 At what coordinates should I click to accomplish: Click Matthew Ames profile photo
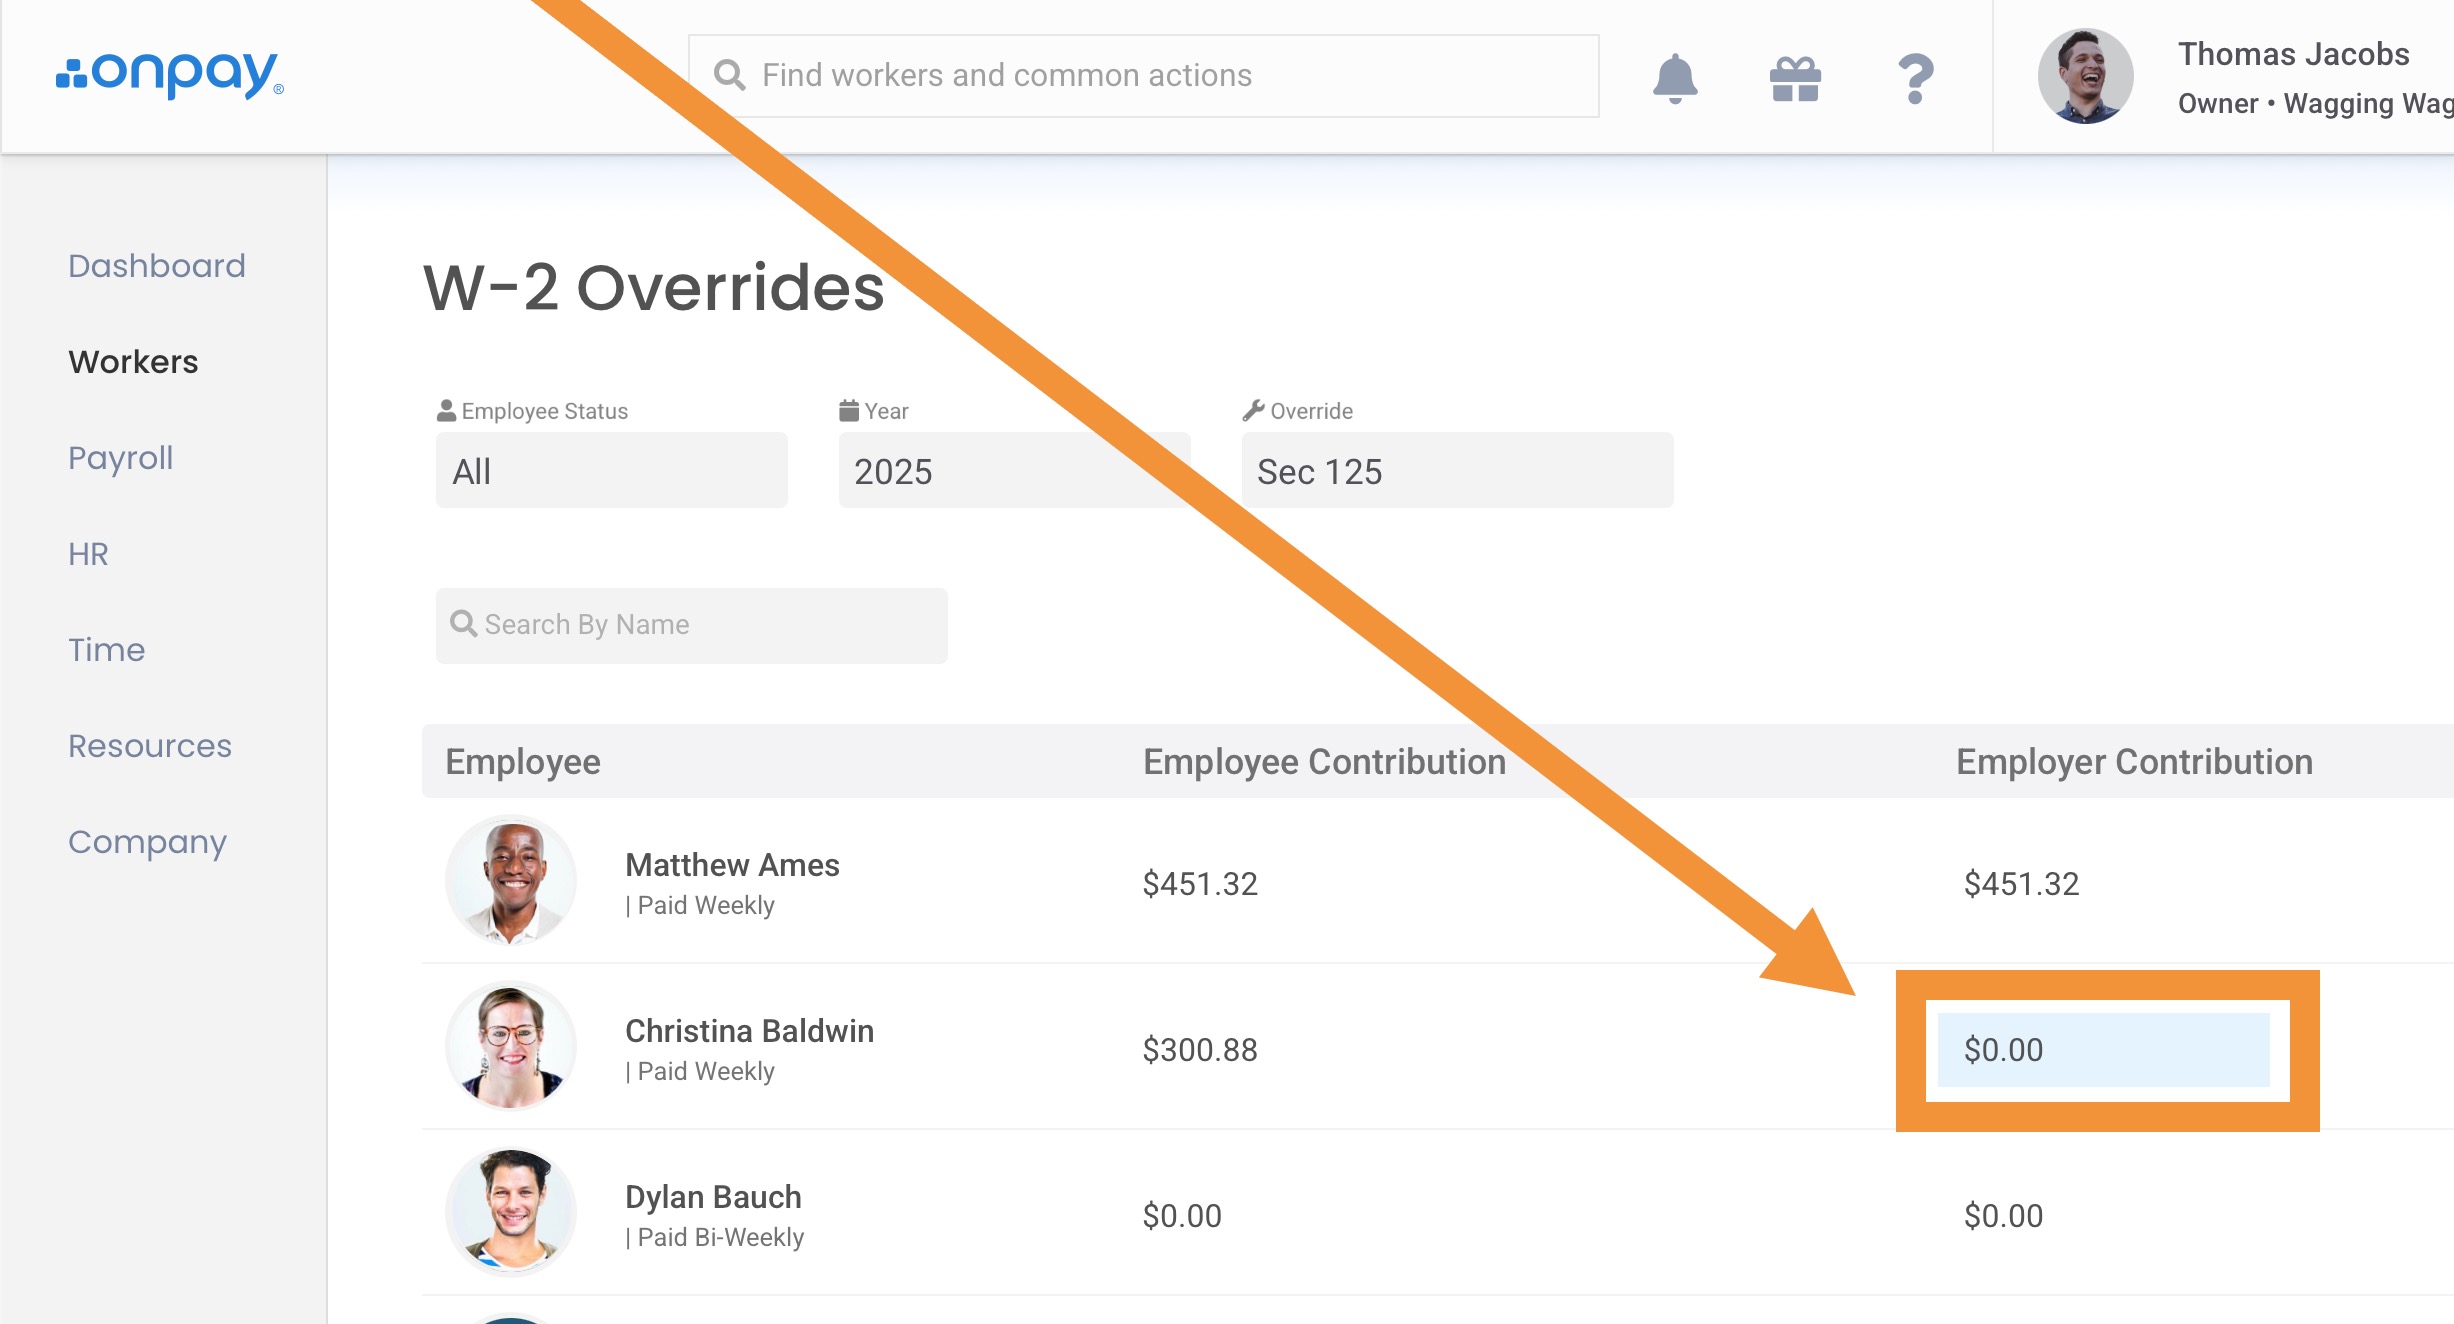click(511, 881)
